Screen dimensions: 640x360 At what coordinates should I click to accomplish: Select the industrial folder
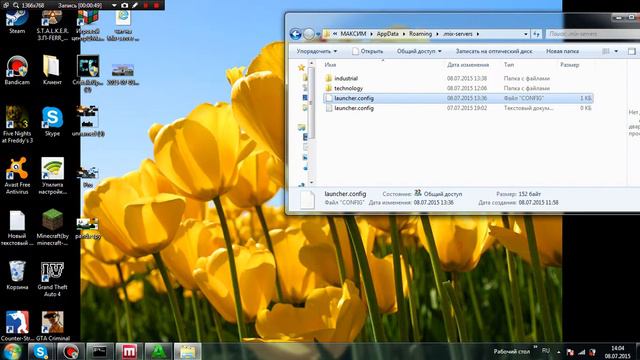458,78
